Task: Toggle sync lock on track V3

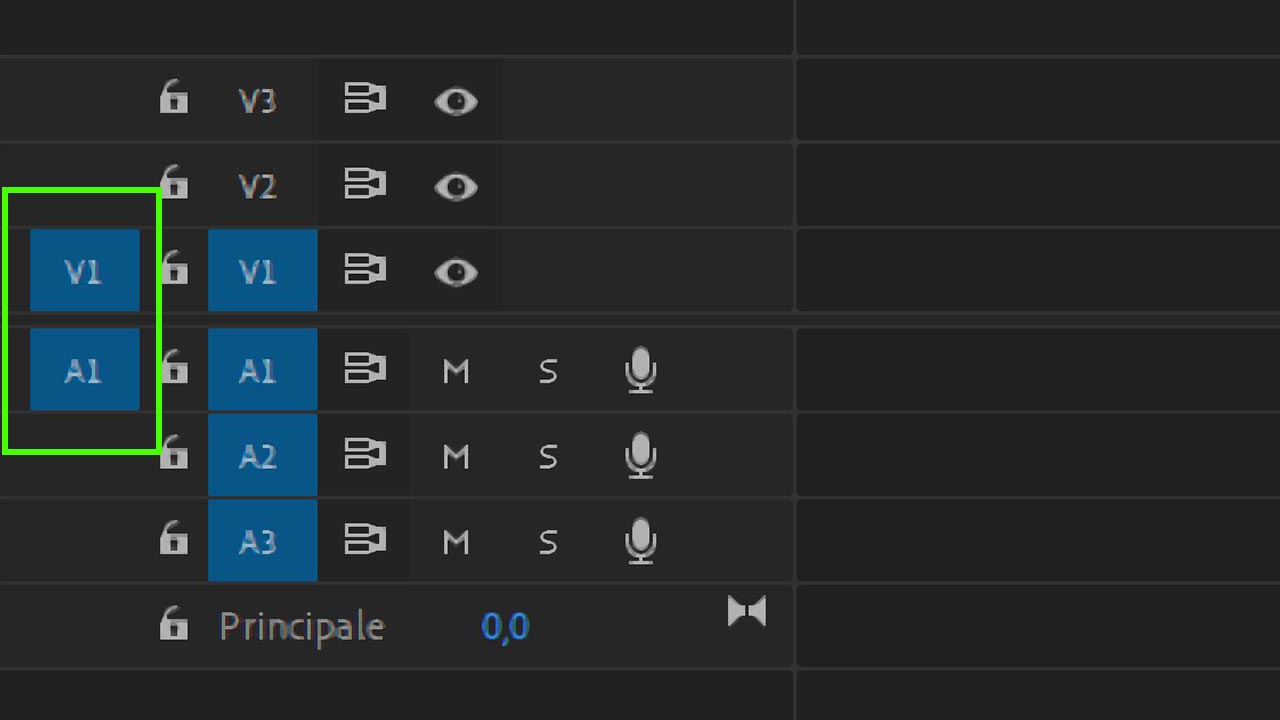Action: point(365,100)
